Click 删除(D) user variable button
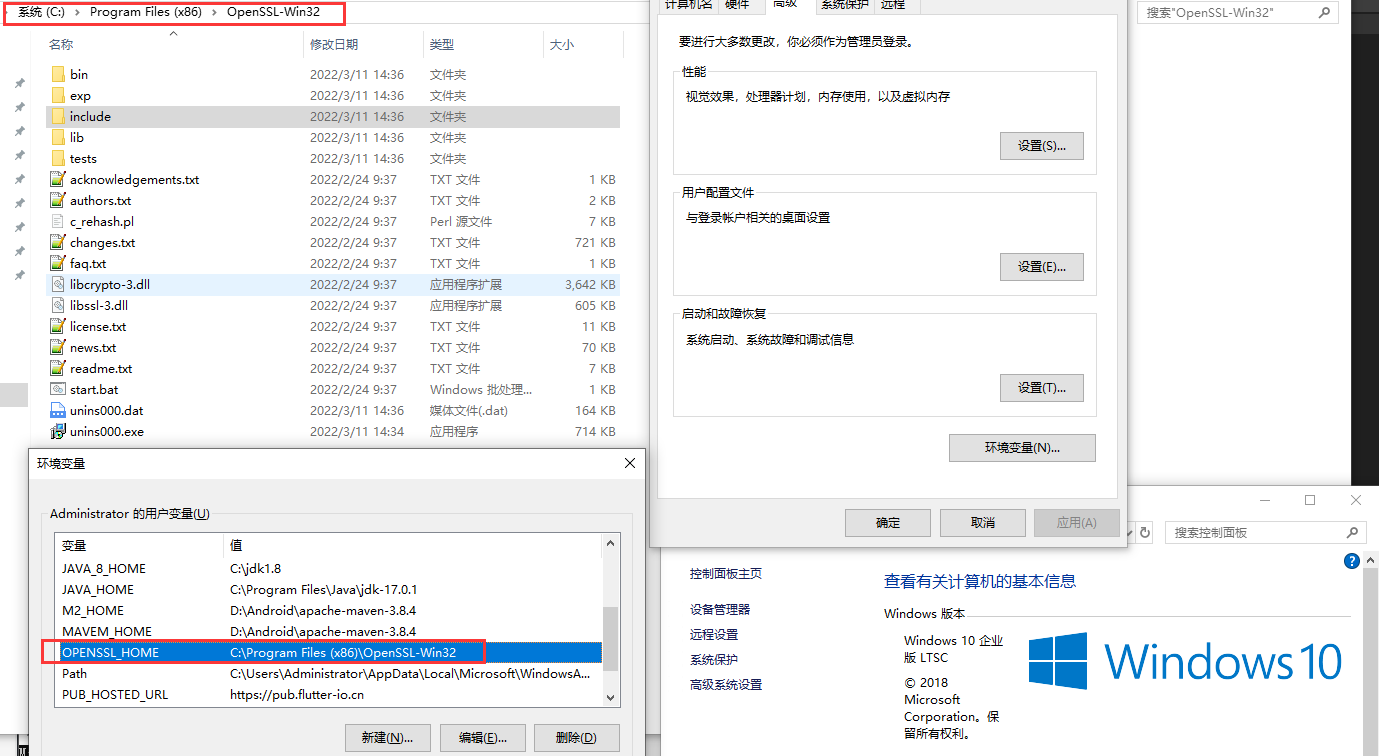This screenshot has width=1379, height=756. click(x=577, y=738)
